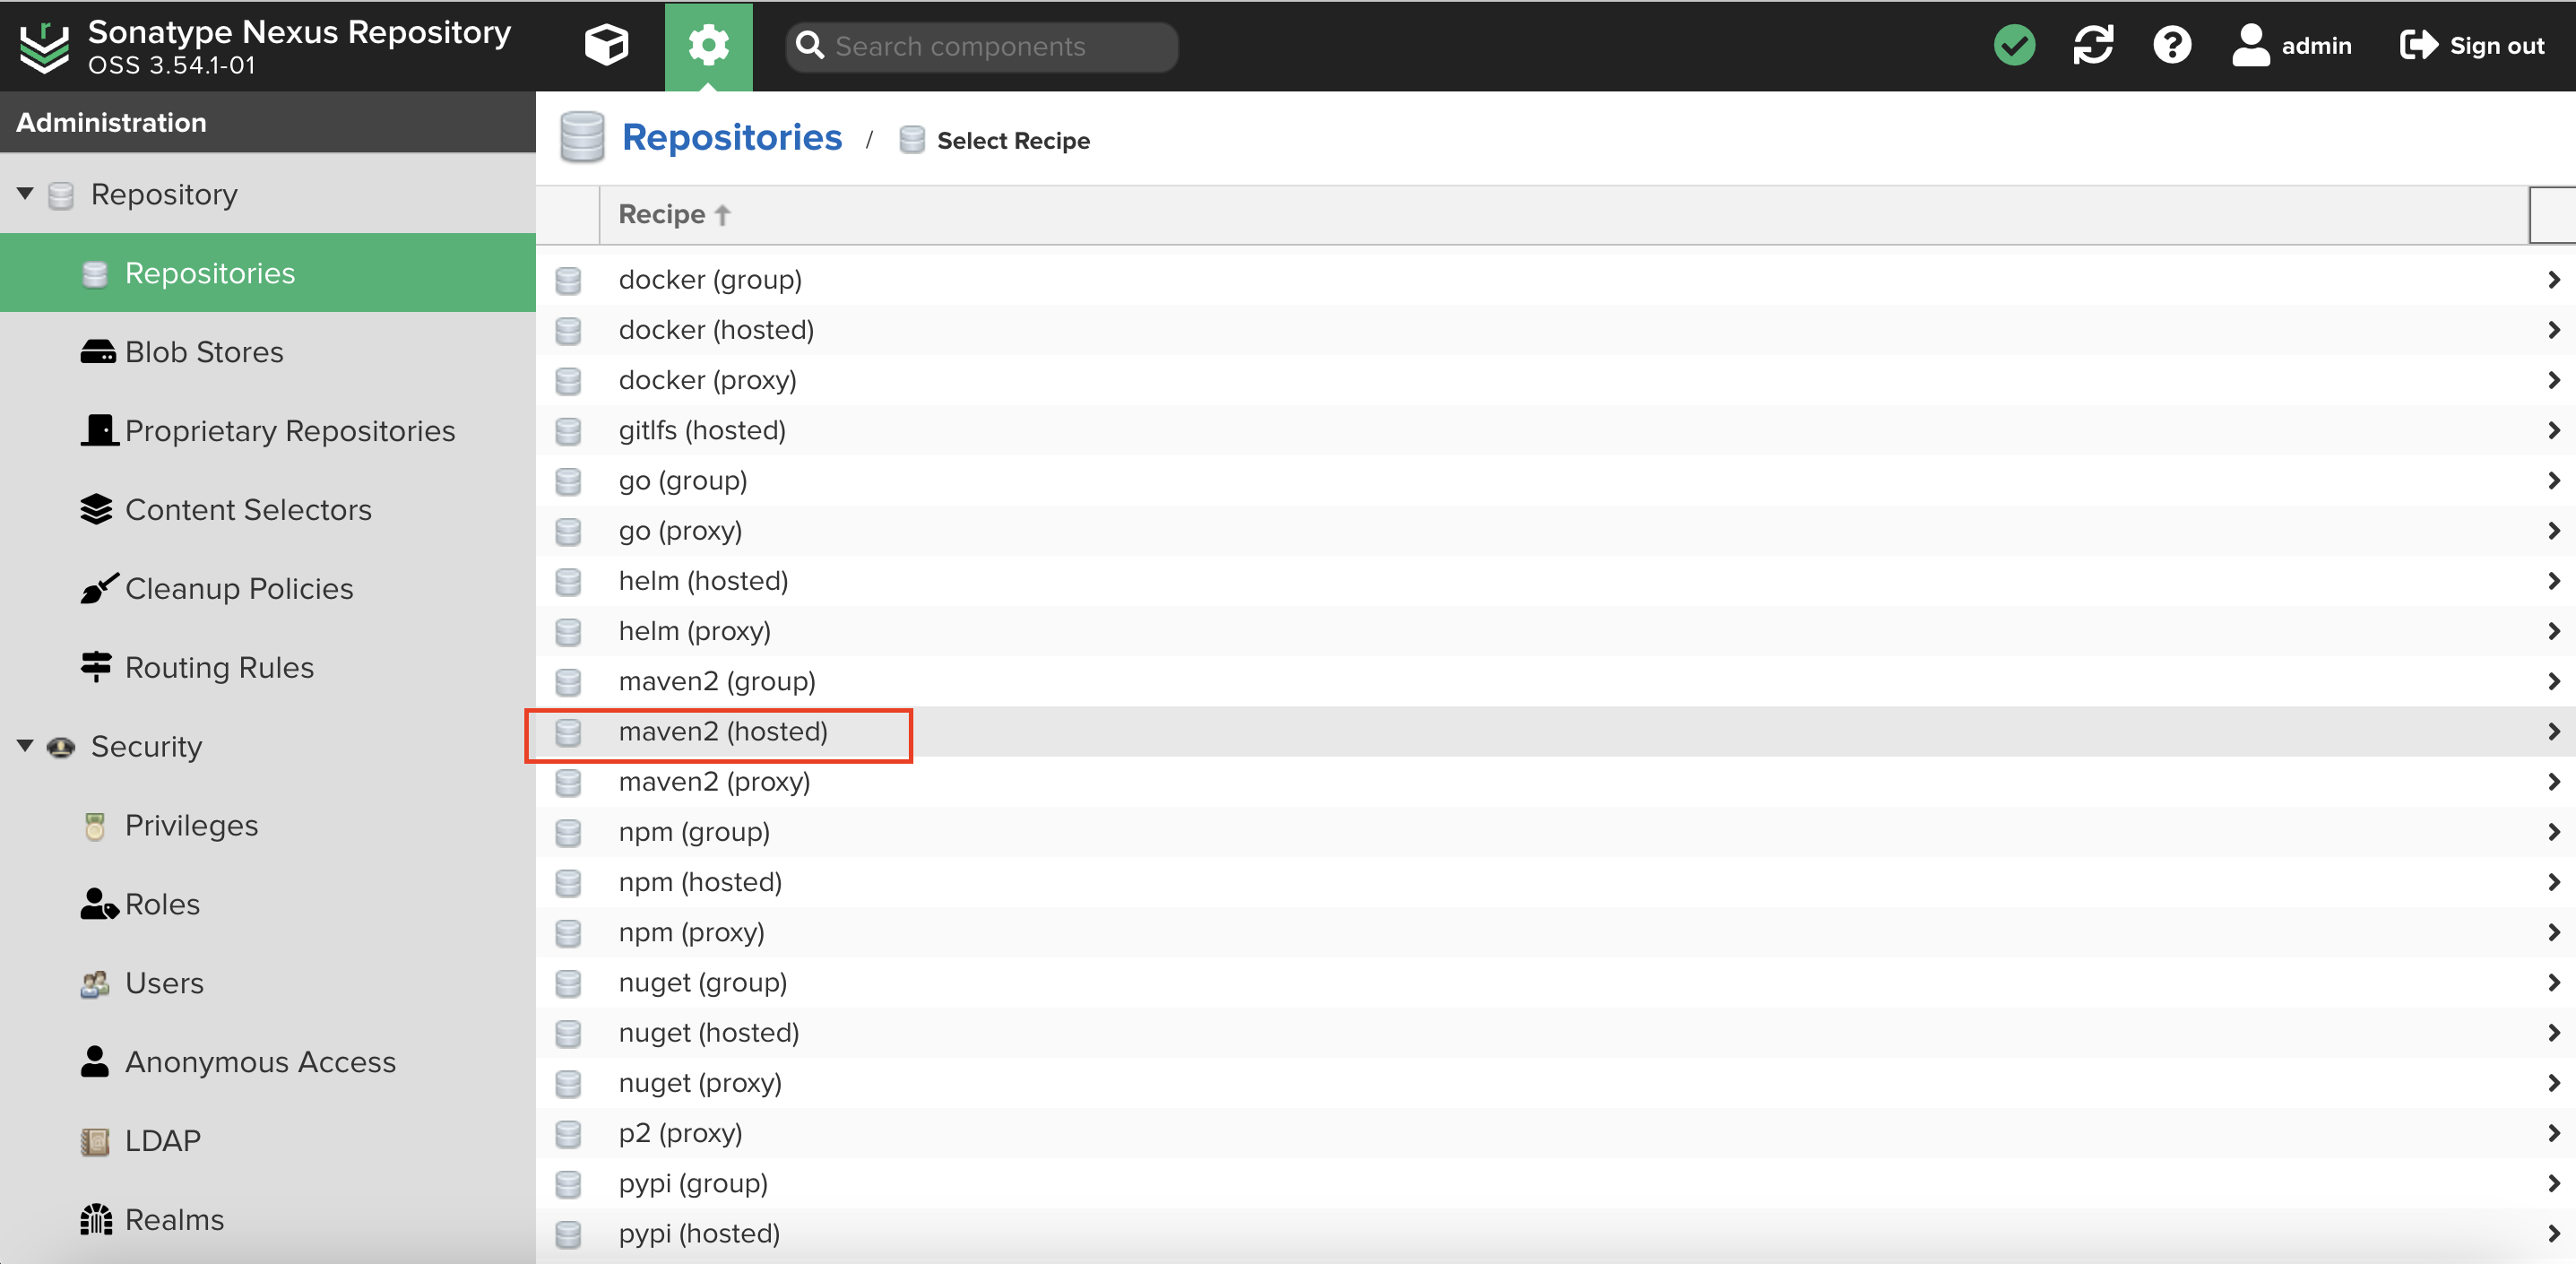Select the go (group) recipe
2576x1264 pixels.
click(1556, 481)
